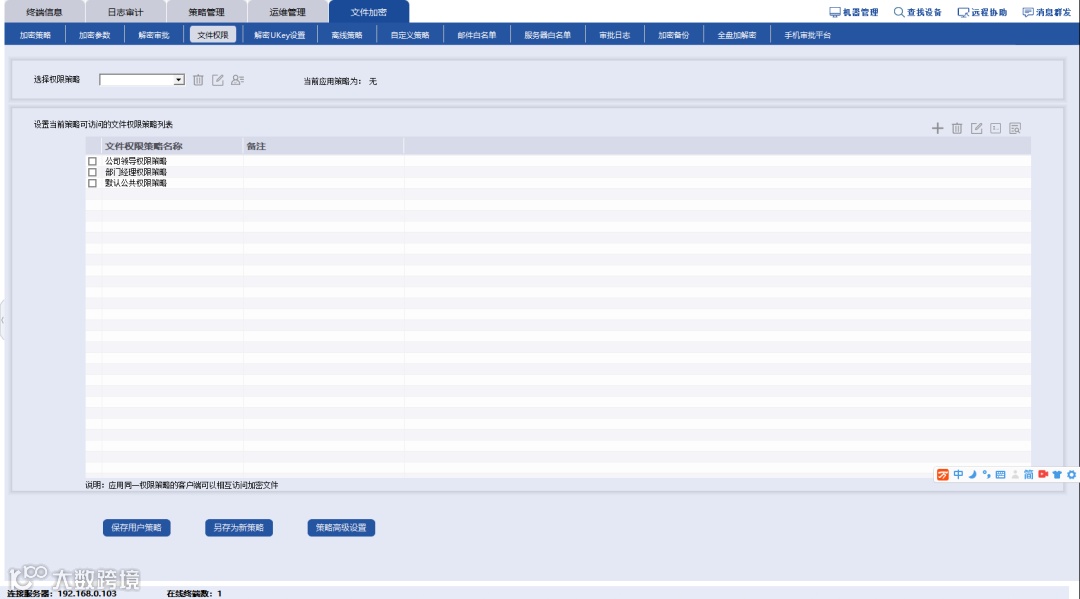Click the rename field icon above the policy table
Image resolution: width=1080 pixels, height=599 pixels.
click(995, 128)
